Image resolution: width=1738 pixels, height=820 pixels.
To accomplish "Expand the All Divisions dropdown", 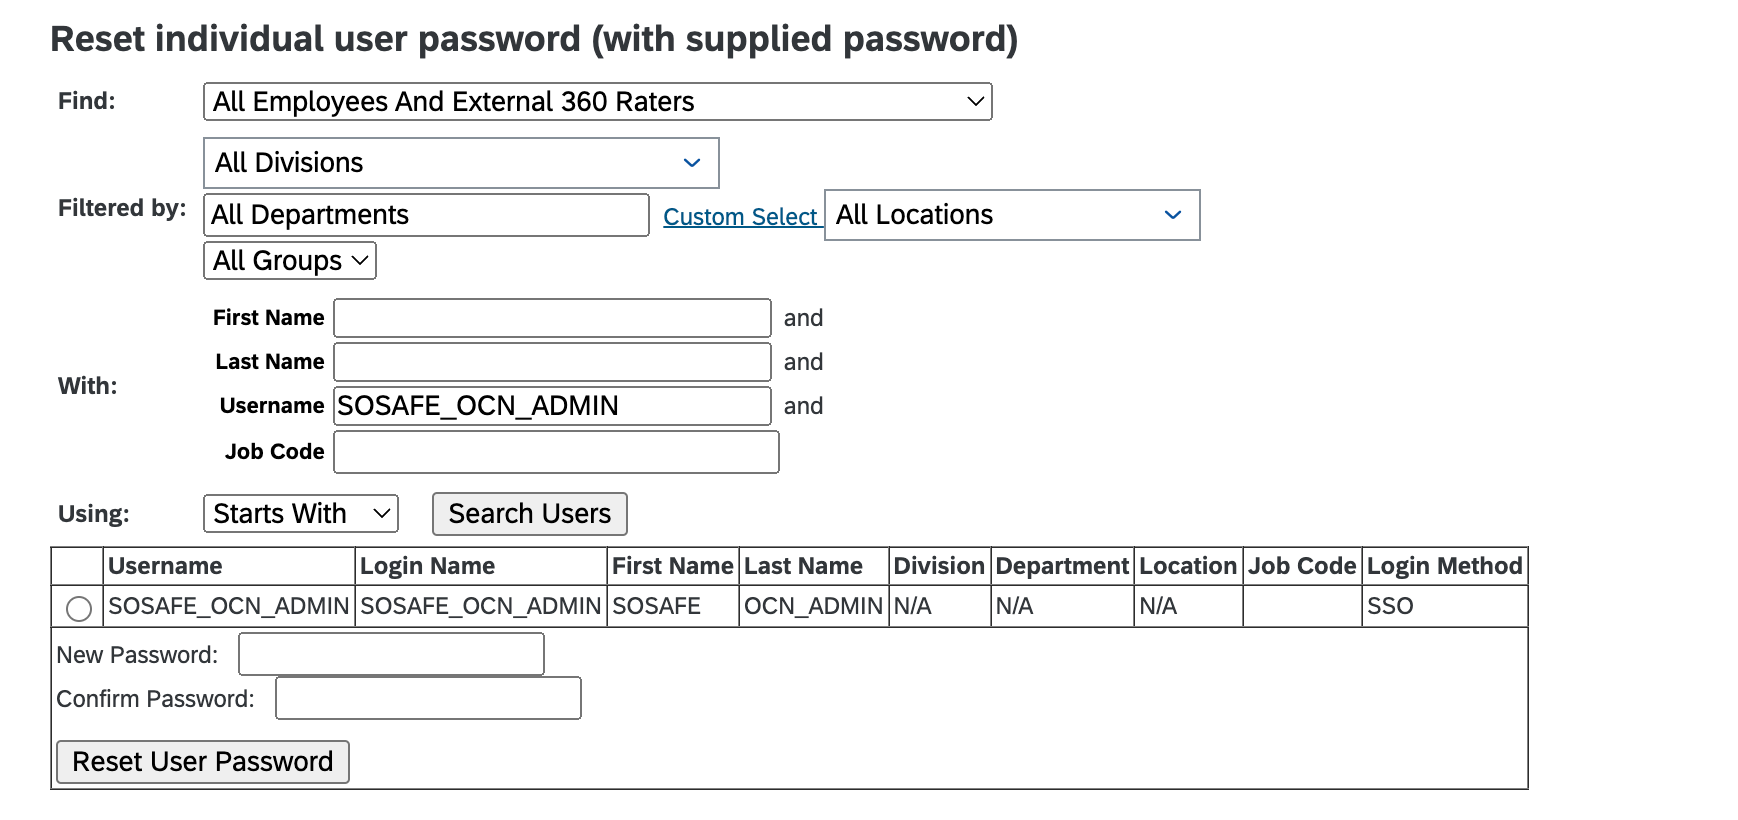I will [460, 163].
